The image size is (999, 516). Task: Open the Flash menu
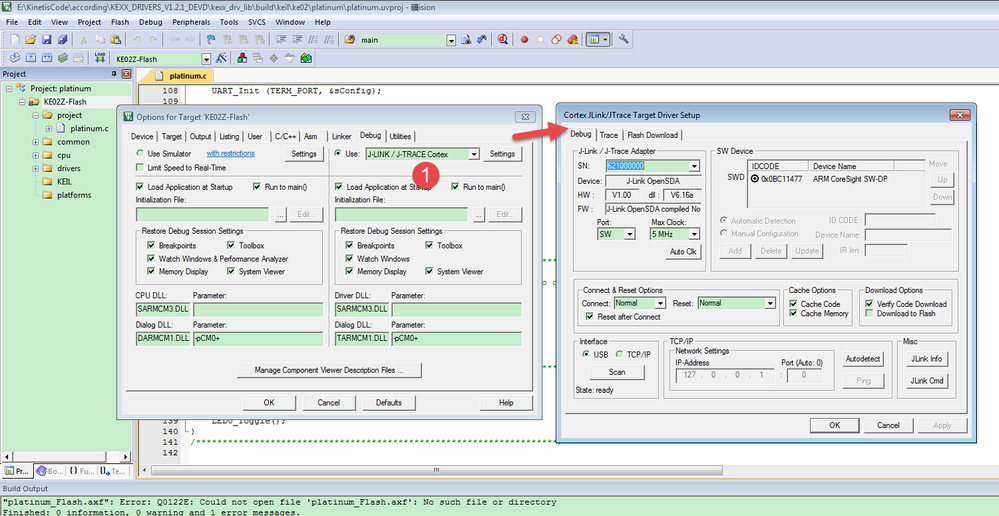(120, 22)
